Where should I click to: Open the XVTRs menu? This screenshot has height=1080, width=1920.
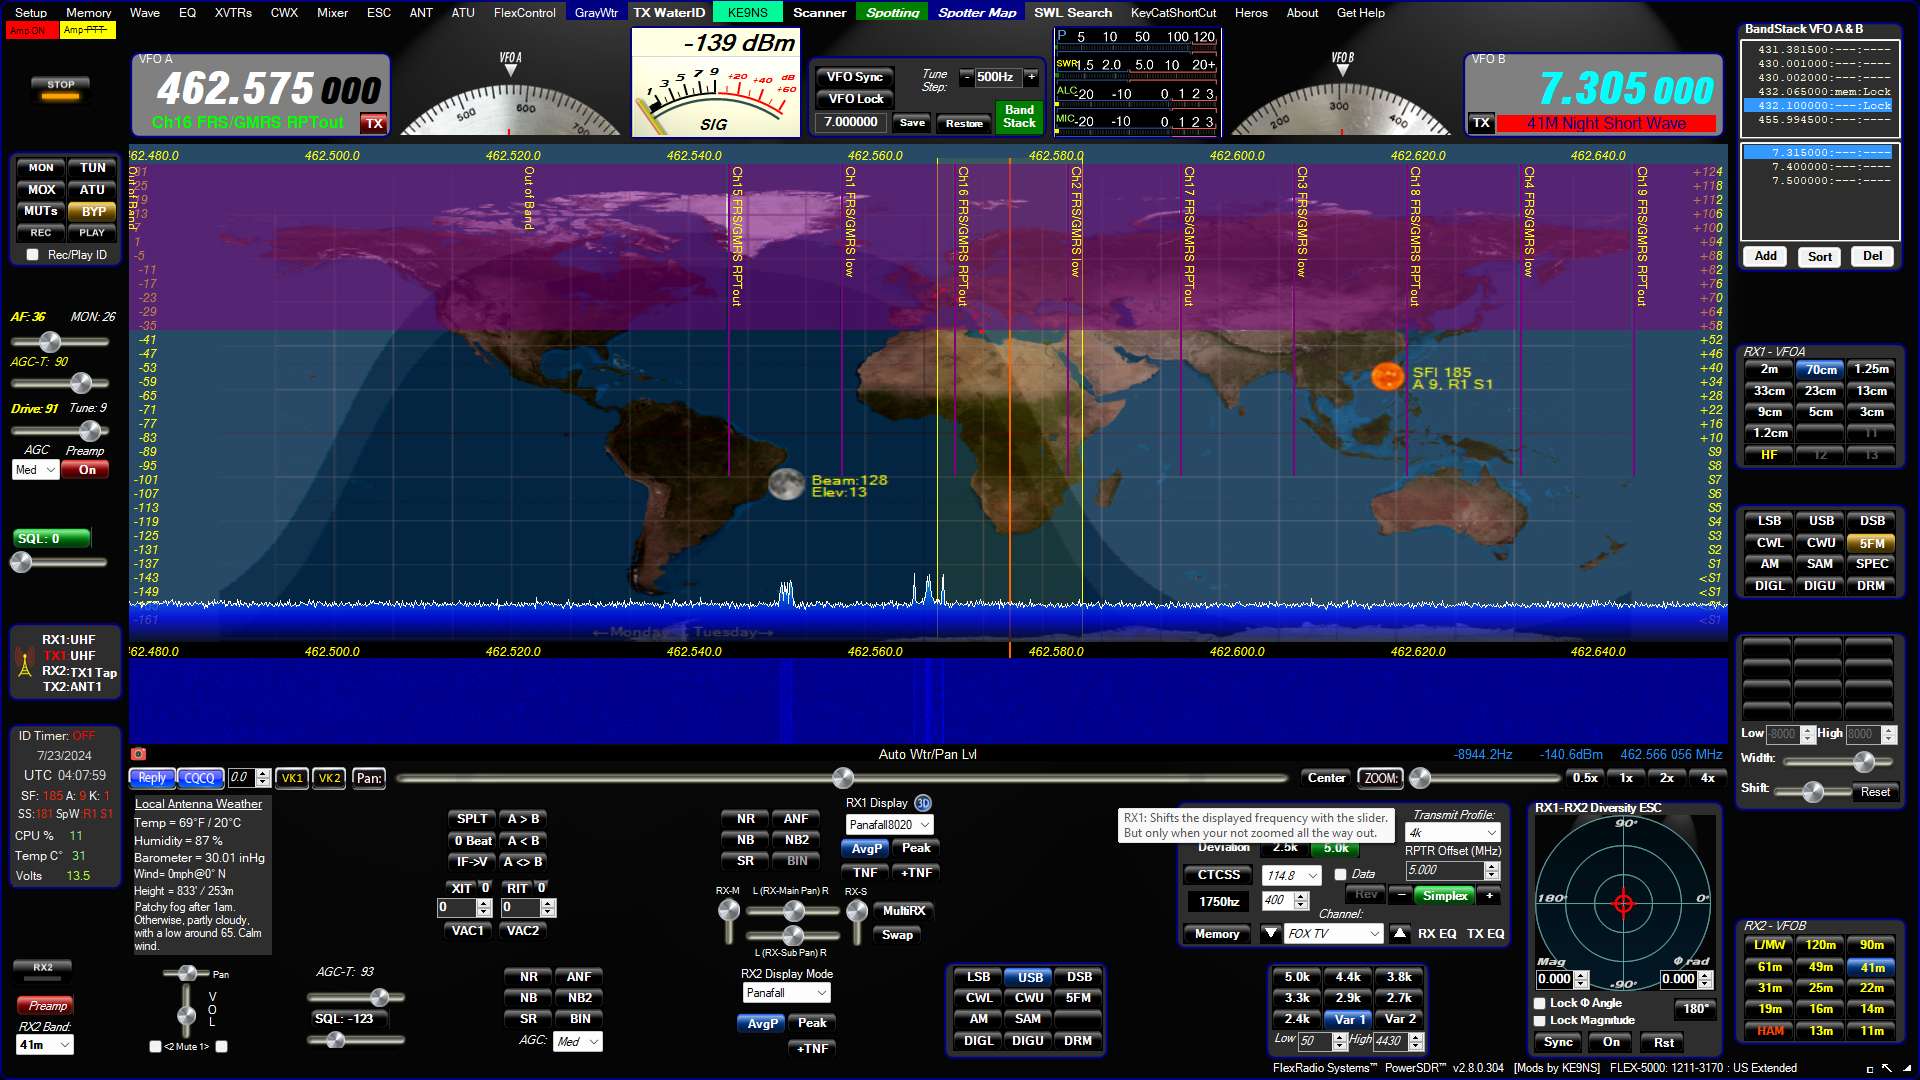(x=233, y=13)
